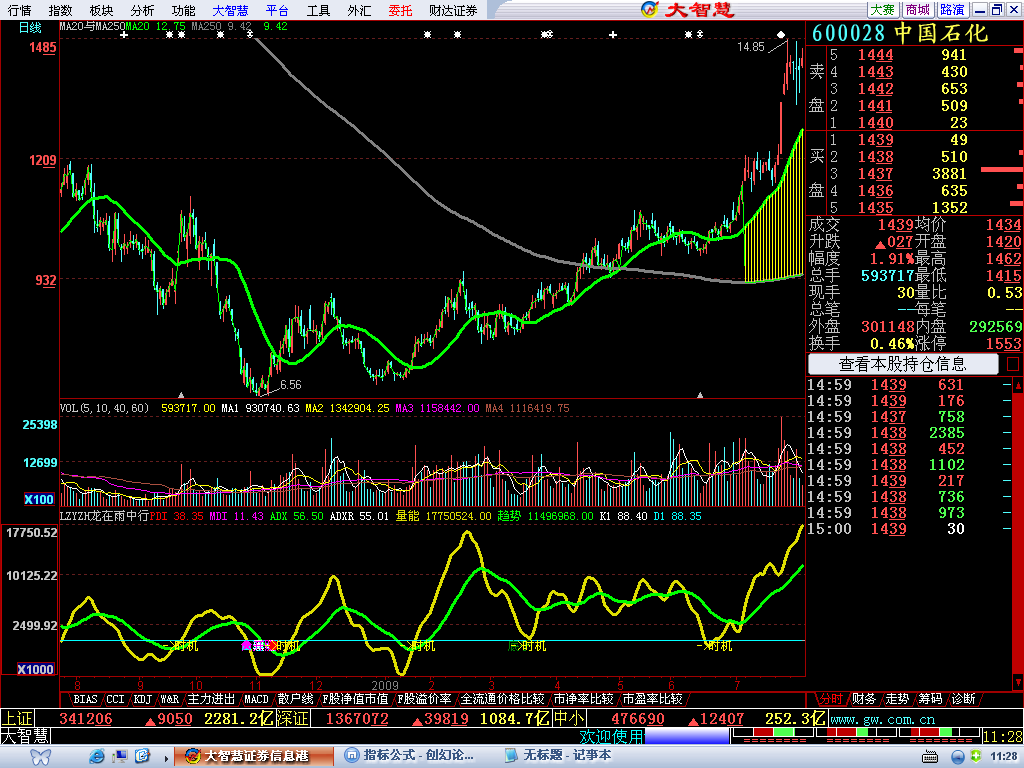Select the 诊断 panel tab
The image size is (1024, 768).
(x=963, y=699)
